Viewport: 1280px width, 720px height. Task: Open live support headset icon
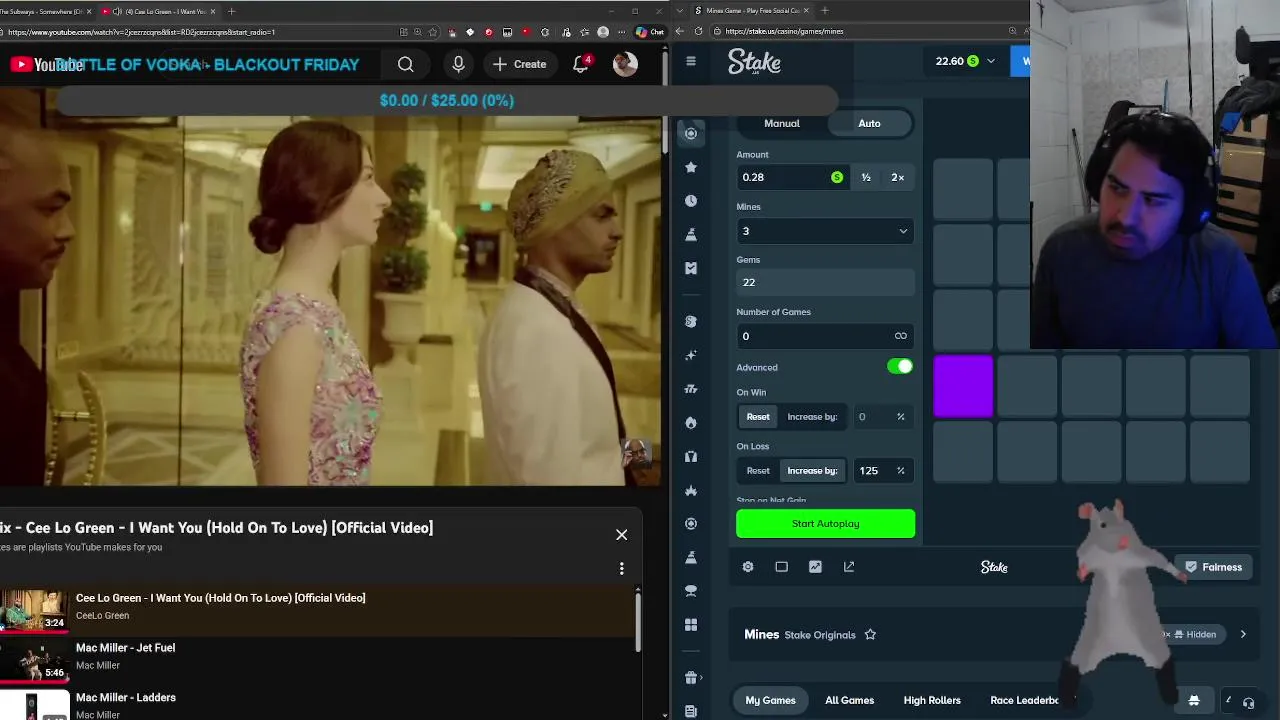[1248, 702]
